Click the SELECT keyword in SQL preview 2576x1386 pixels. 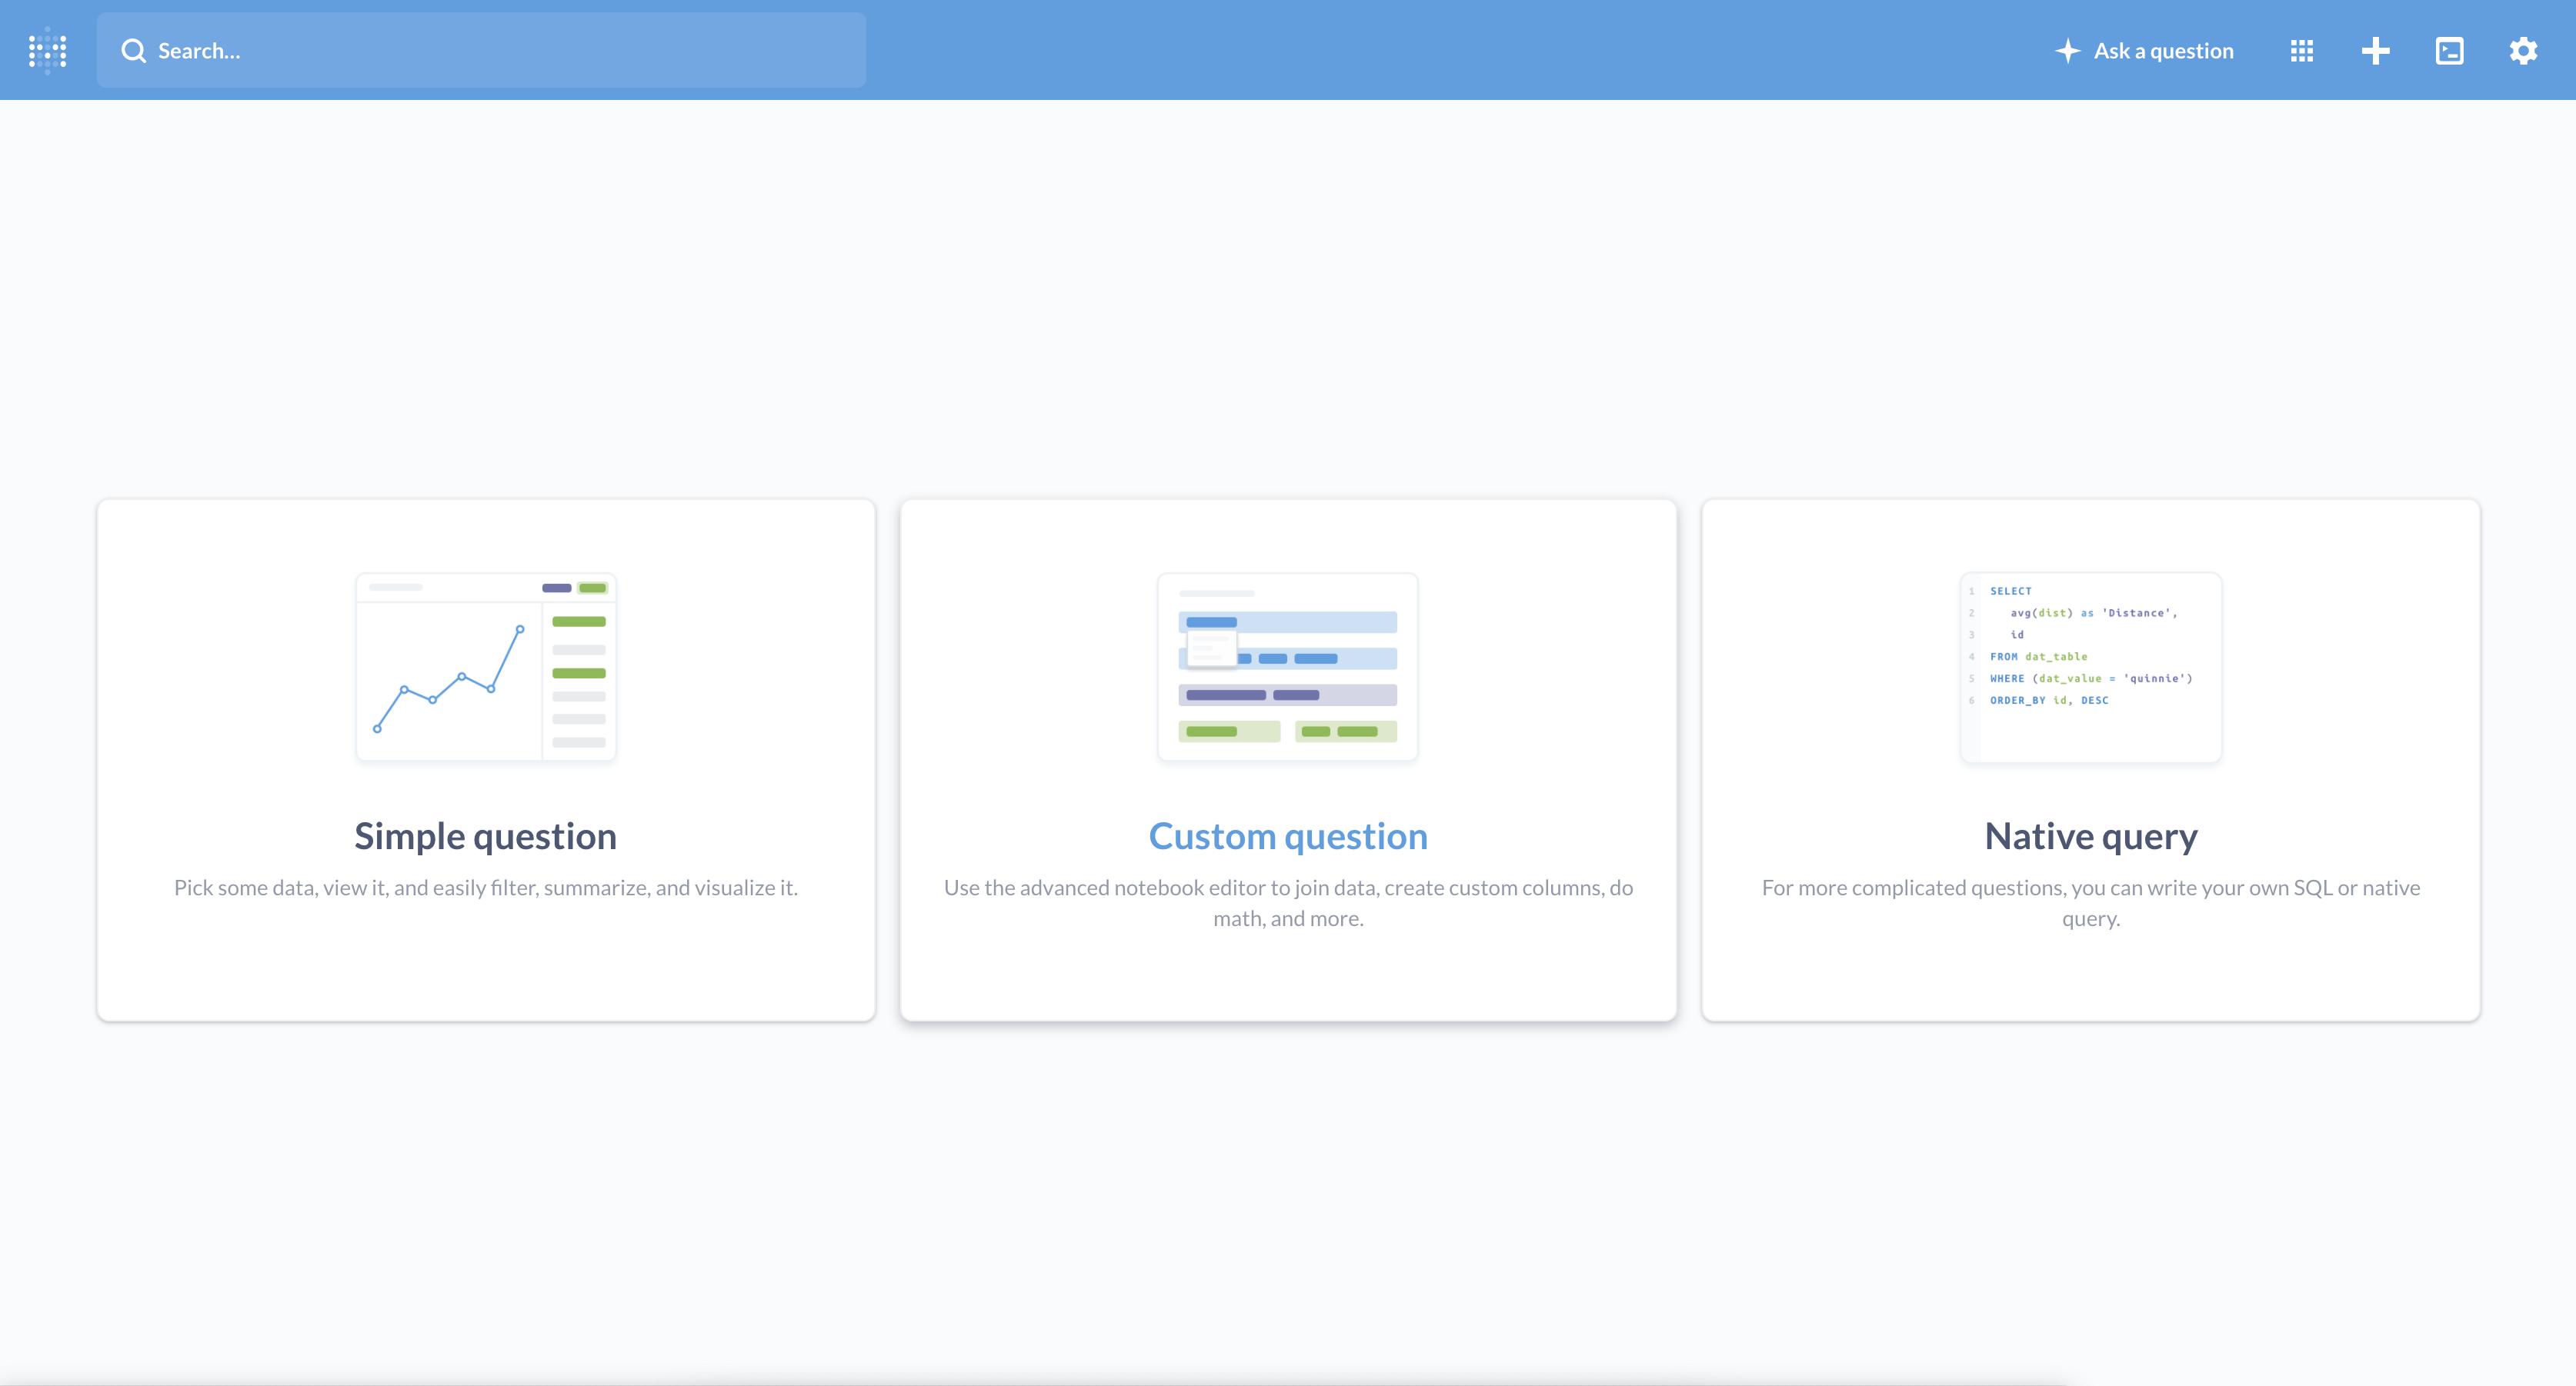[x=2010, y=591]
